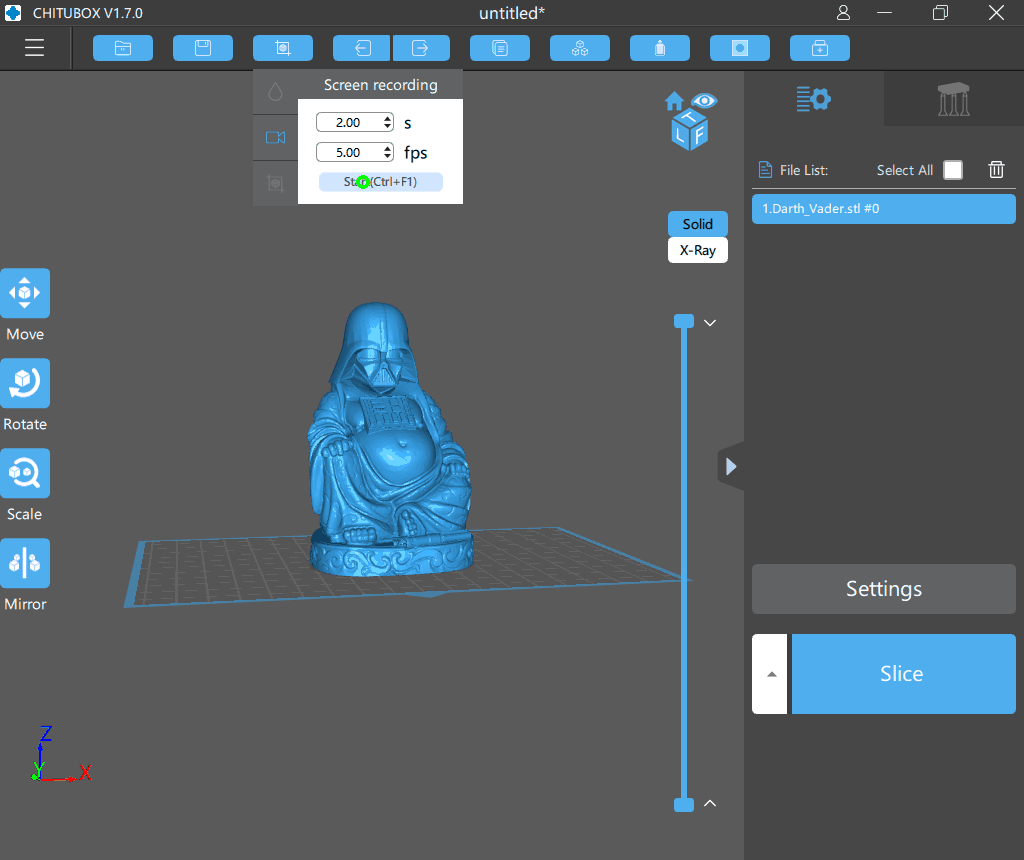Open the hamburger main menu

pyautogui.click(x=34, y=48)
